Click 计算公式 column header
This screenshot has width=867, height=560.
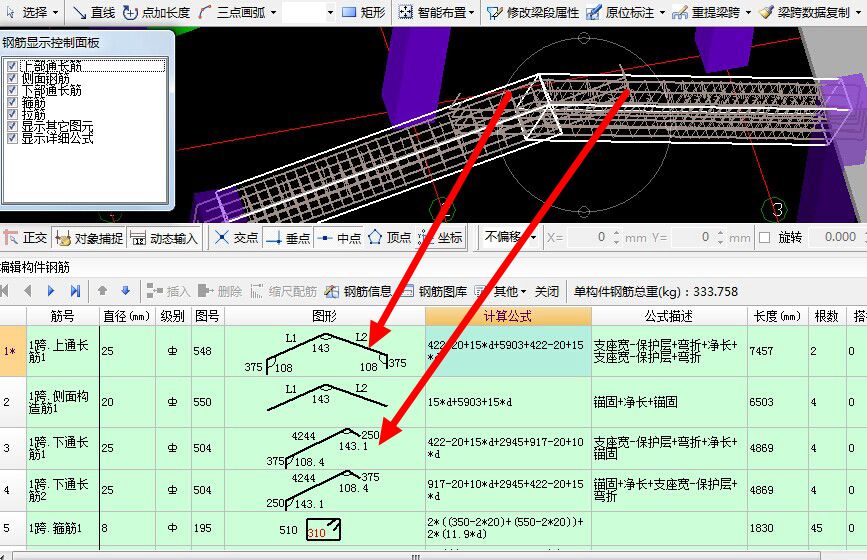[508, 316]
